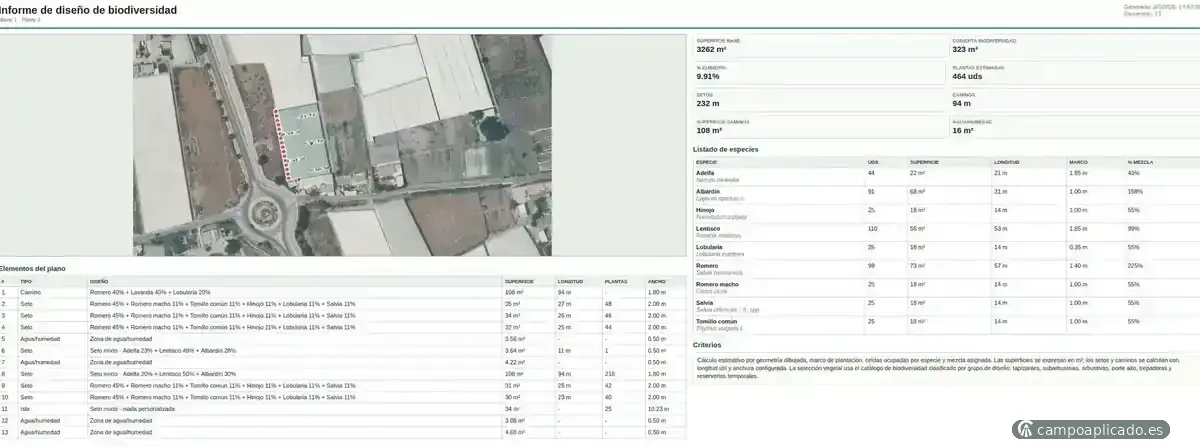Image resolution: width=1200 pixels, height=447 pixels.
Task: Click the Lentisco length value "53 m"
Action: (1001, 228)
